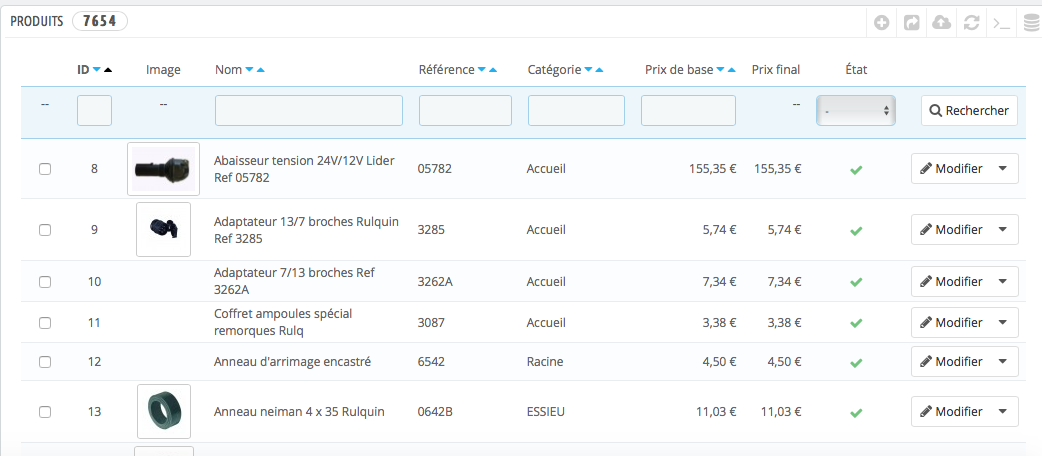Tick the checkbox for product ID 12
Image resolution: width=1042 pixels, height=456 pixels.
[45, 362]
